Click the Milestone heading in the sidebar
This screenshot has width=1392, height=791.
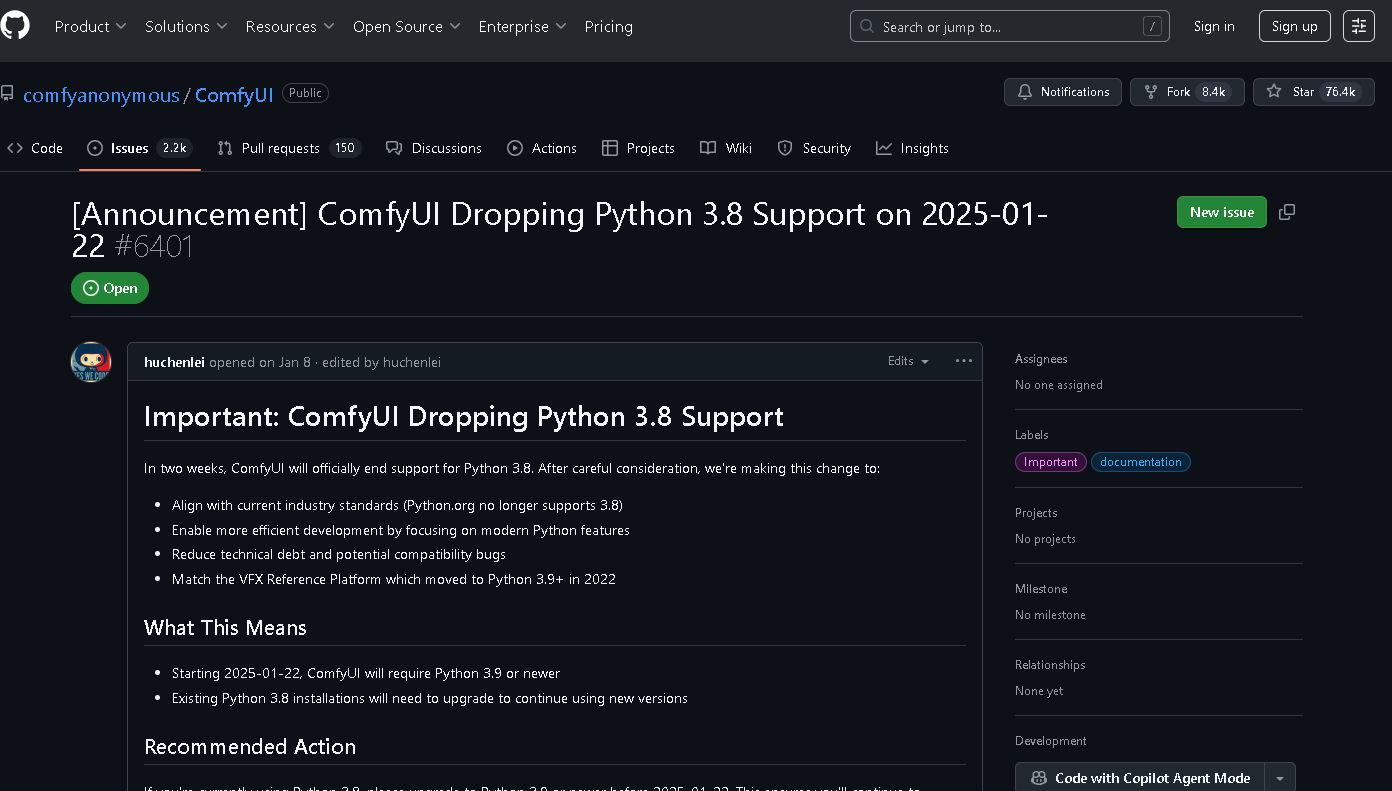click(1041, 589)
